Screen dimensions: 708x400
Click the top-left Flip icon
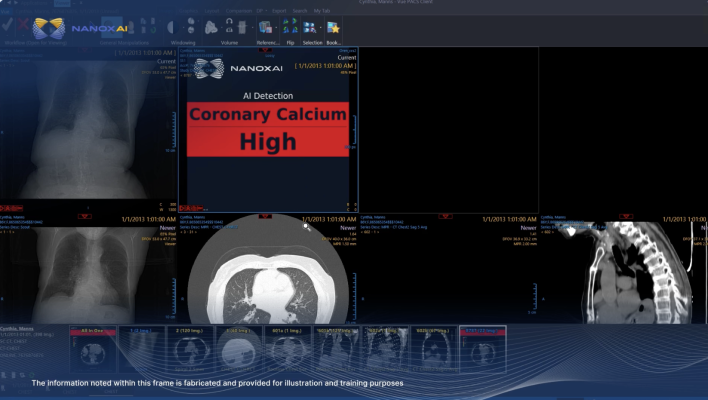pyautogui.click(x=286, y=22)
